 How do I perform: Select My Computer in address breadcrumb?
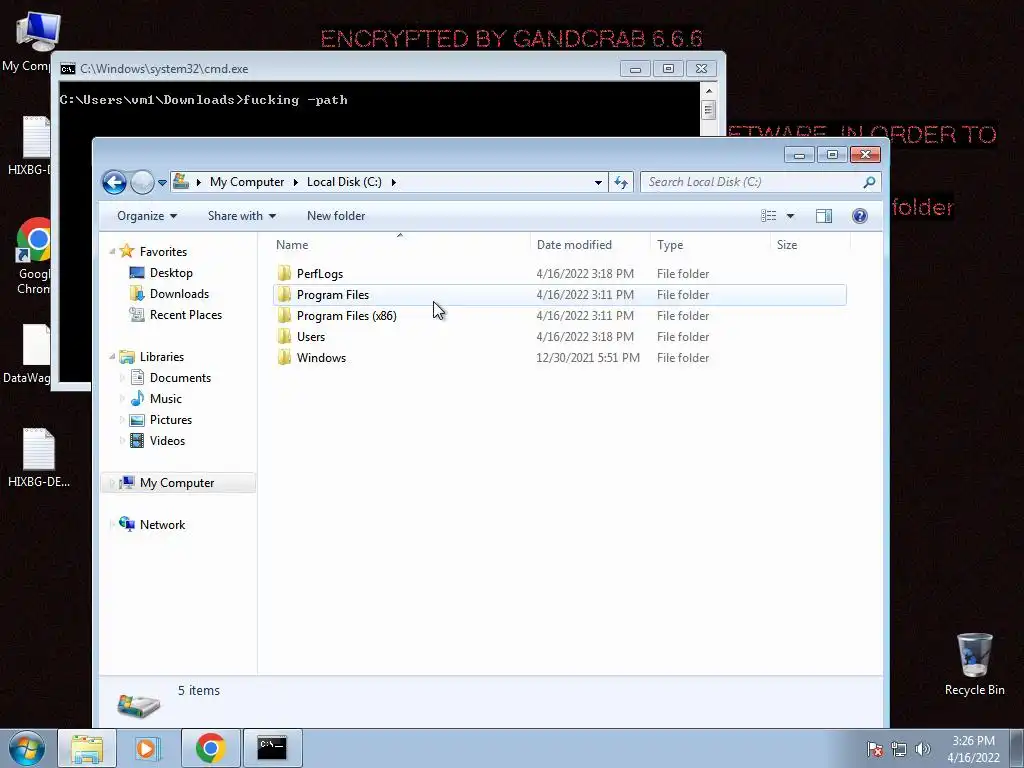(247, 182)
